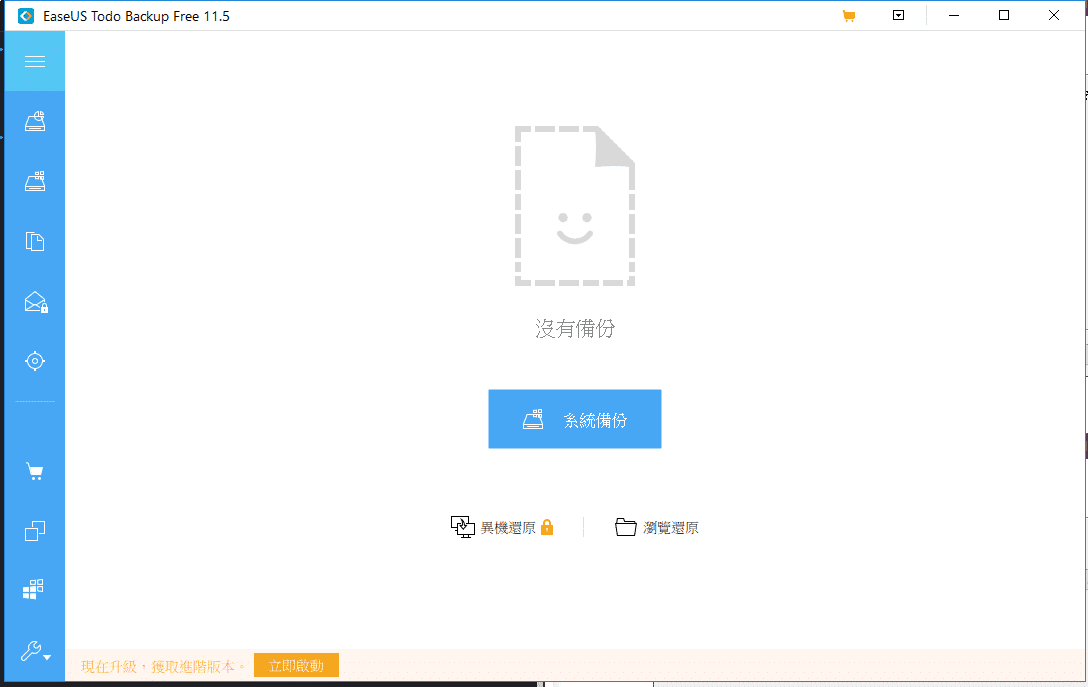Click the 沒有備份 text
Viewport: 1088px width, 687px height.
575,328
